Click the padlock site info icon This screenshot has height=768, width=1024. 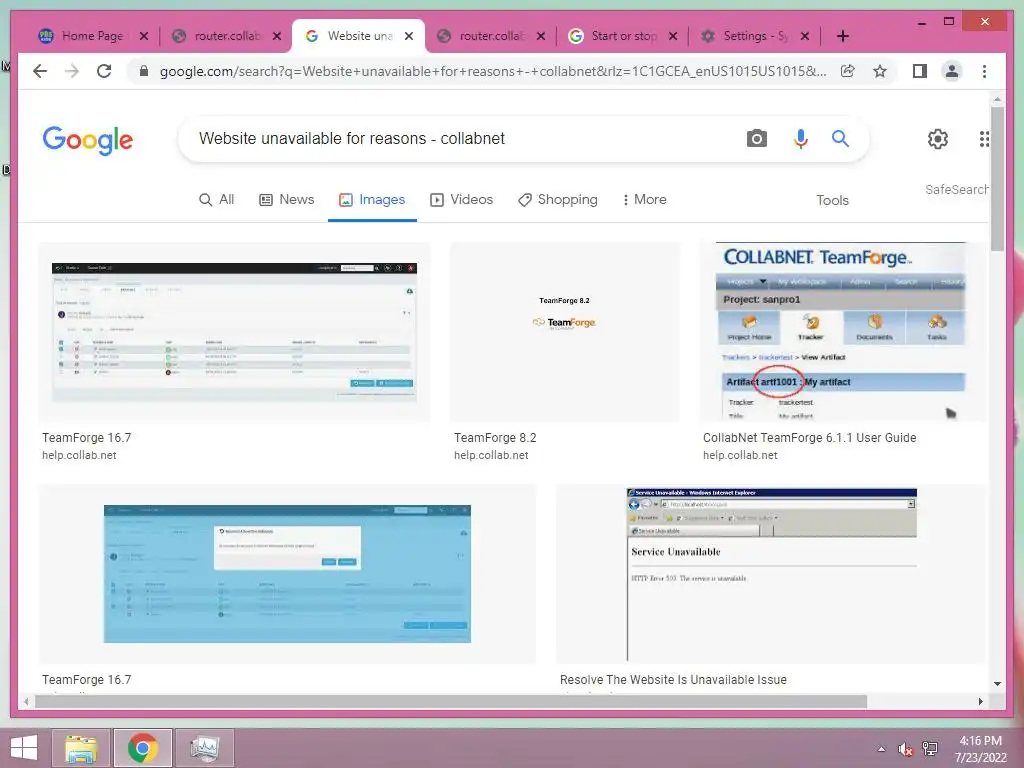click(x=144, y=71)
